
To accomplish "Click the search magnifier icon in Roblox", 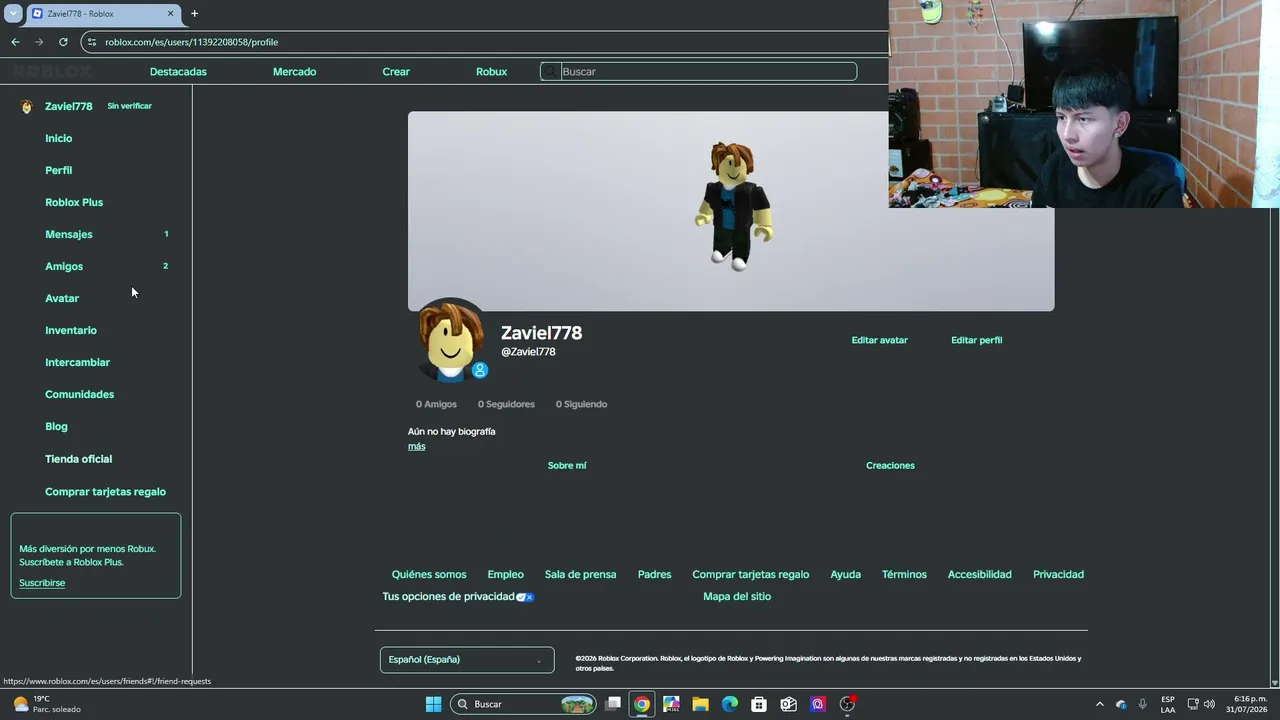I will [x=550, y=72].
